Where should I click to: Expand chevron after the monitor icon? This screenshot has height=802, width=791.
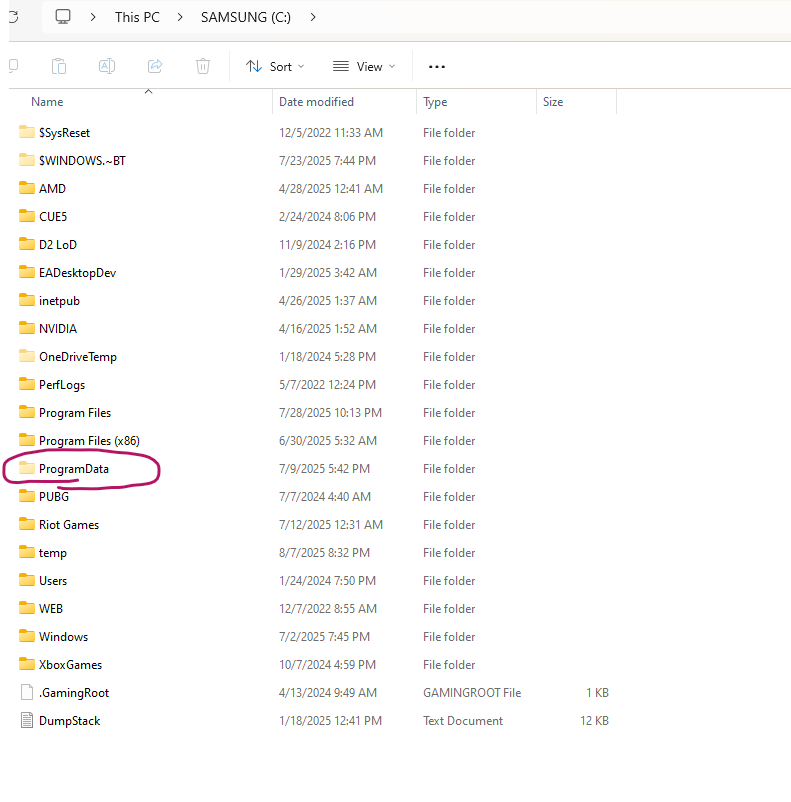(93, 17)
